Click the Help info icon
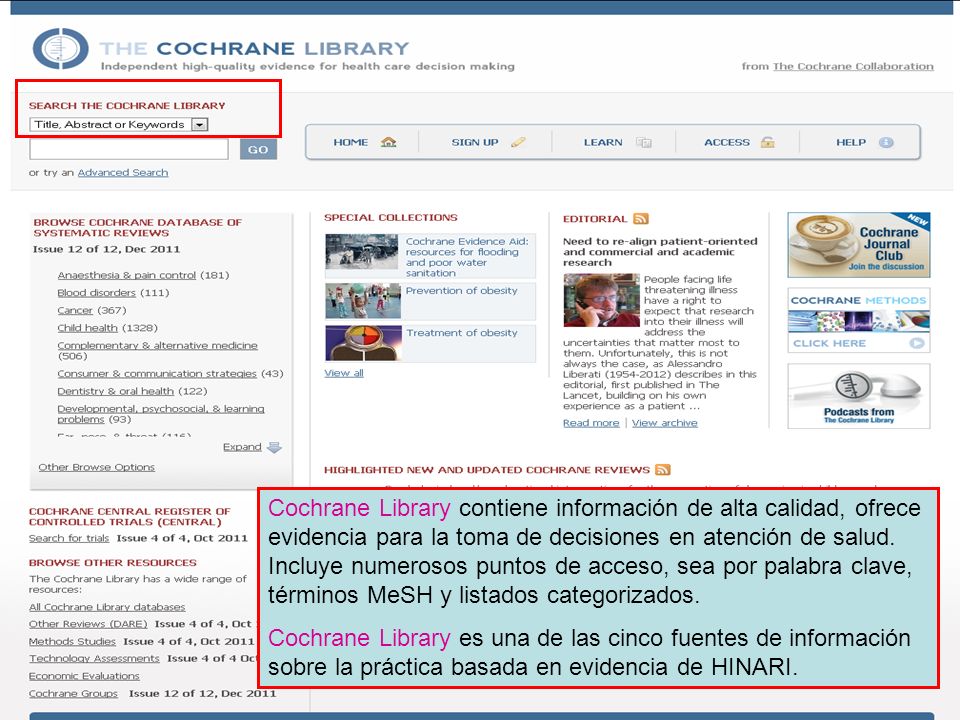Screen dimensions: 960x720 886,142
